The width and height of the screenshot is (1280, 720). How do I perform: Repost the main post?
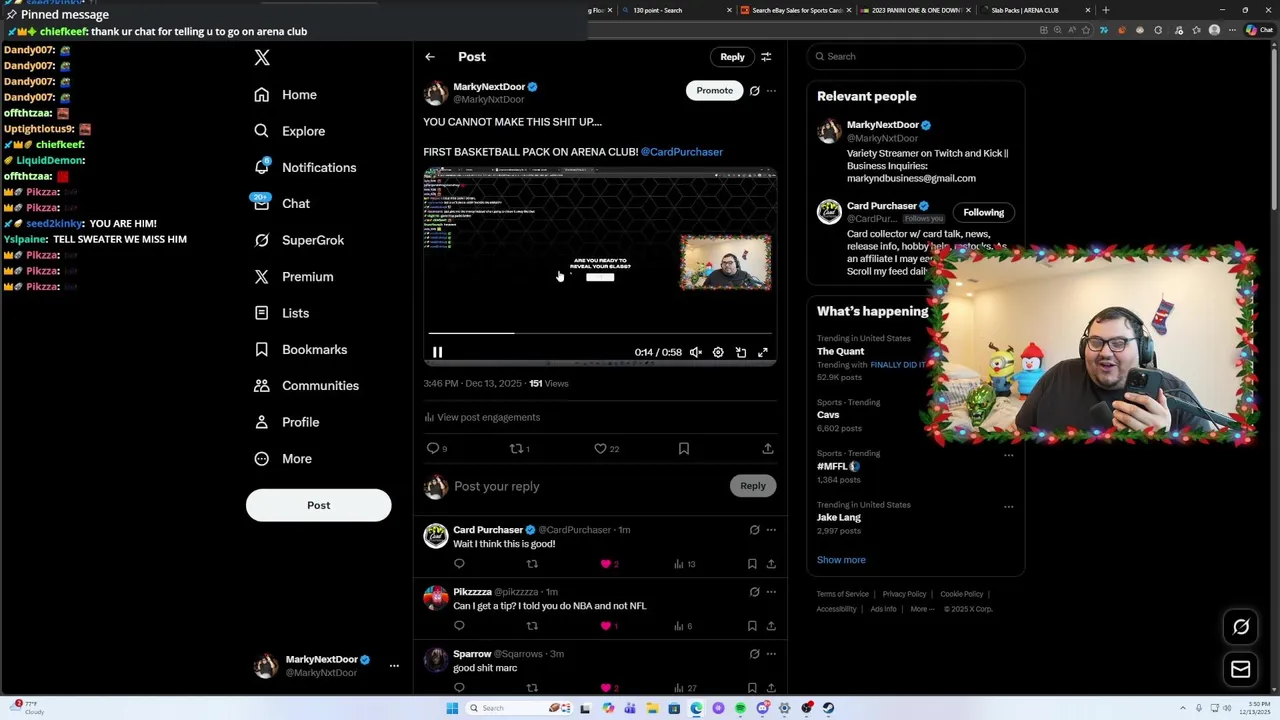click(x=517, y=449)
